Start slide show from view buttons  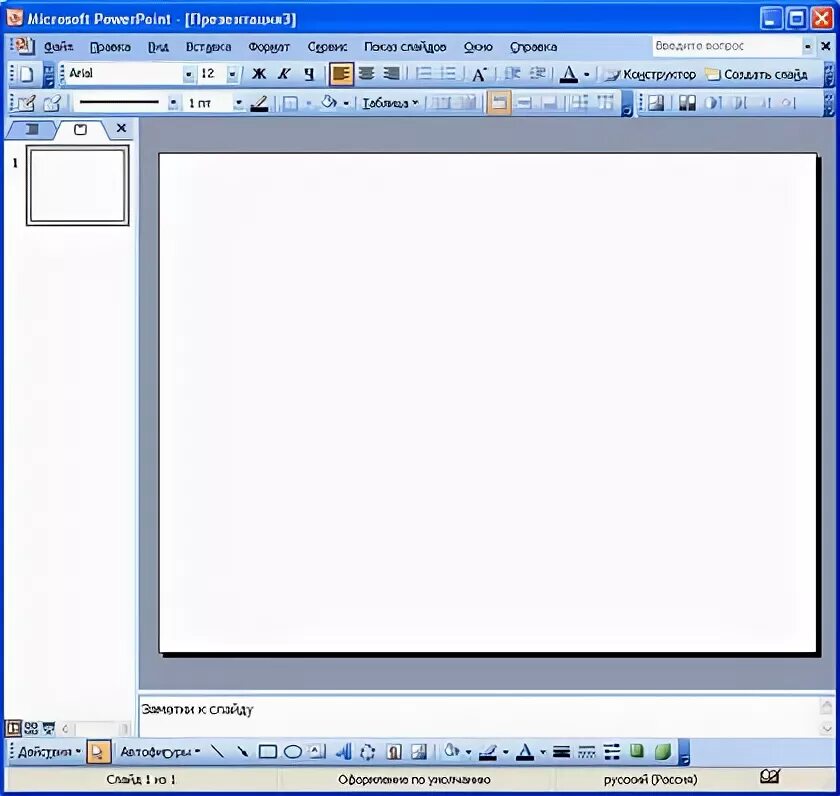point(49,729)
